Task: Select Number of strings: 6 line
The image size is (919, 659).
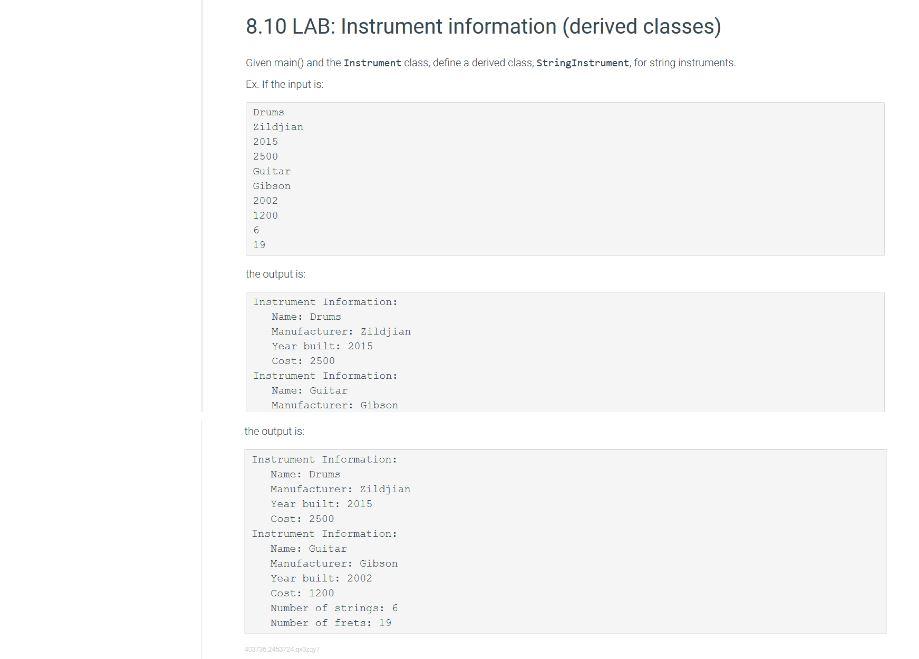Action: click(331, 607)
